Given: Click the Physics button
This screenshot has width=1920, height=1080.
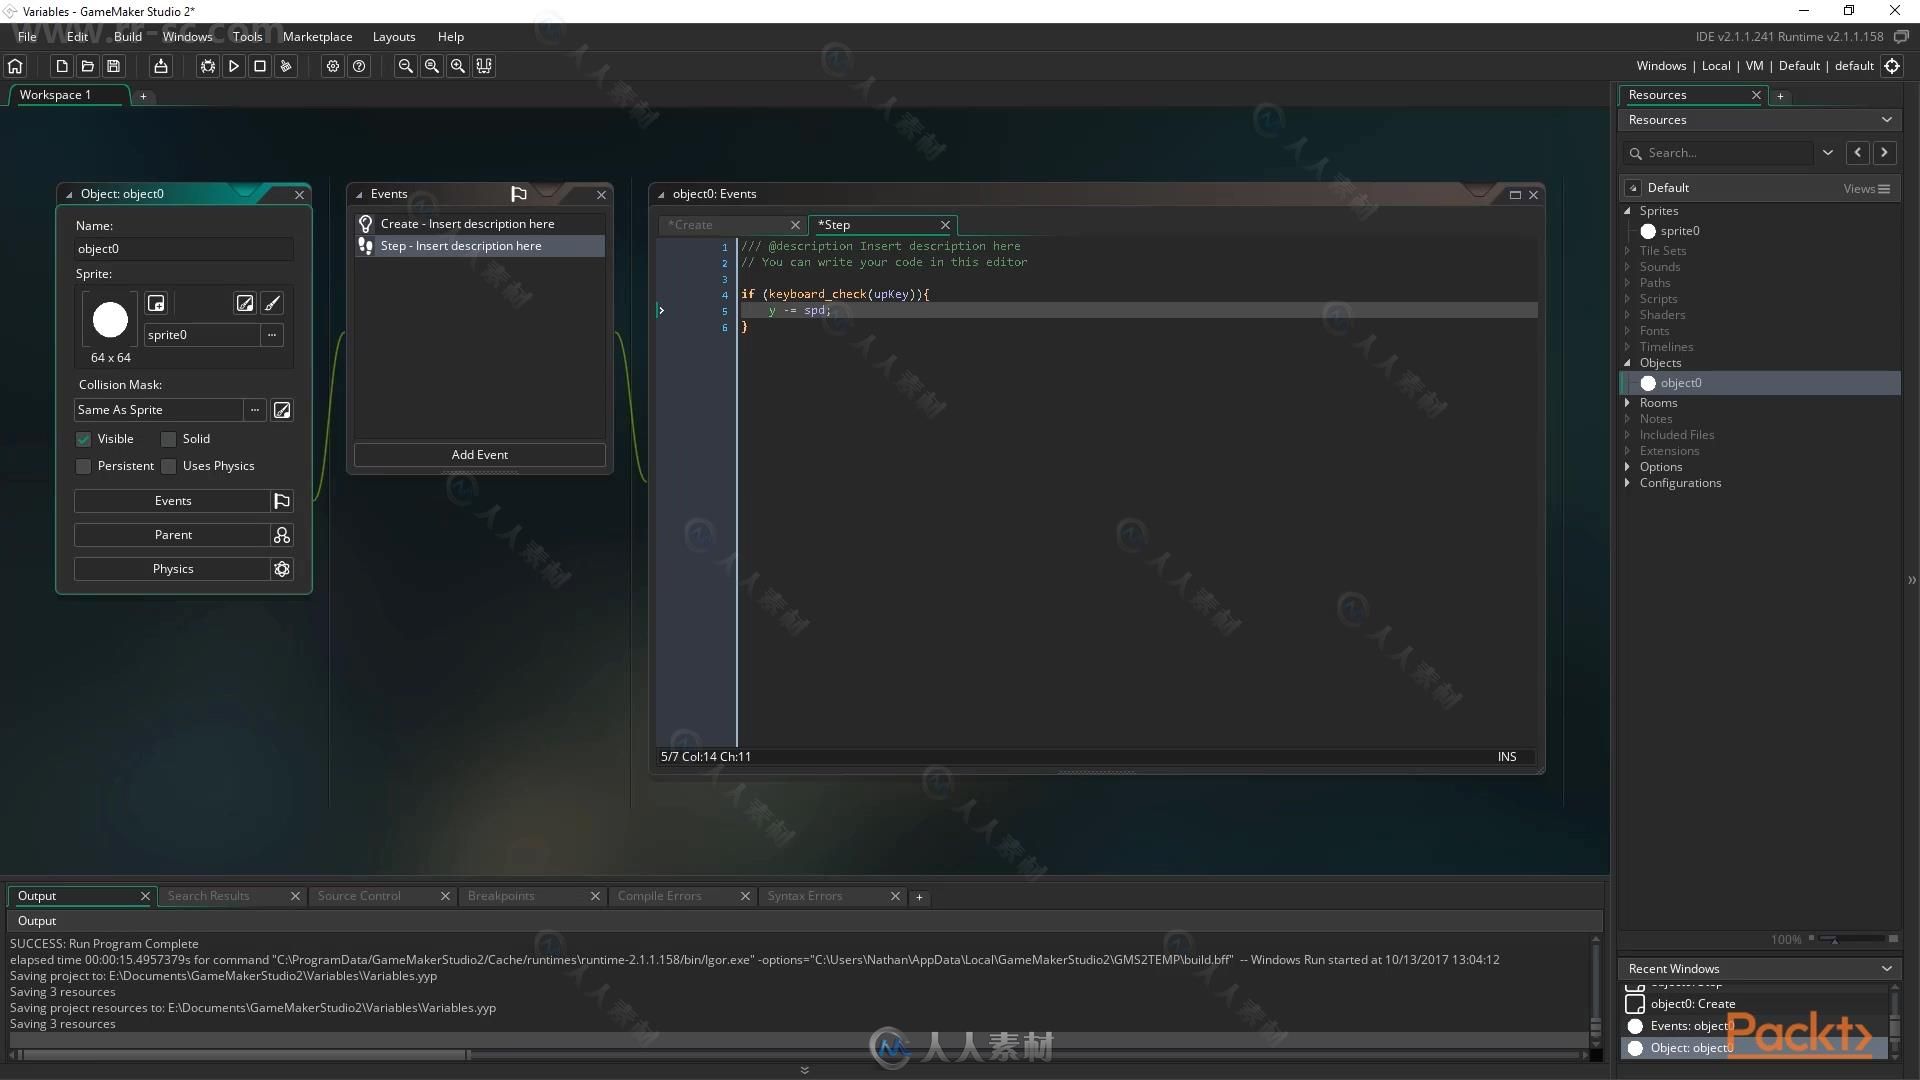Looking at the screenshot, I should tap(172, 569).
